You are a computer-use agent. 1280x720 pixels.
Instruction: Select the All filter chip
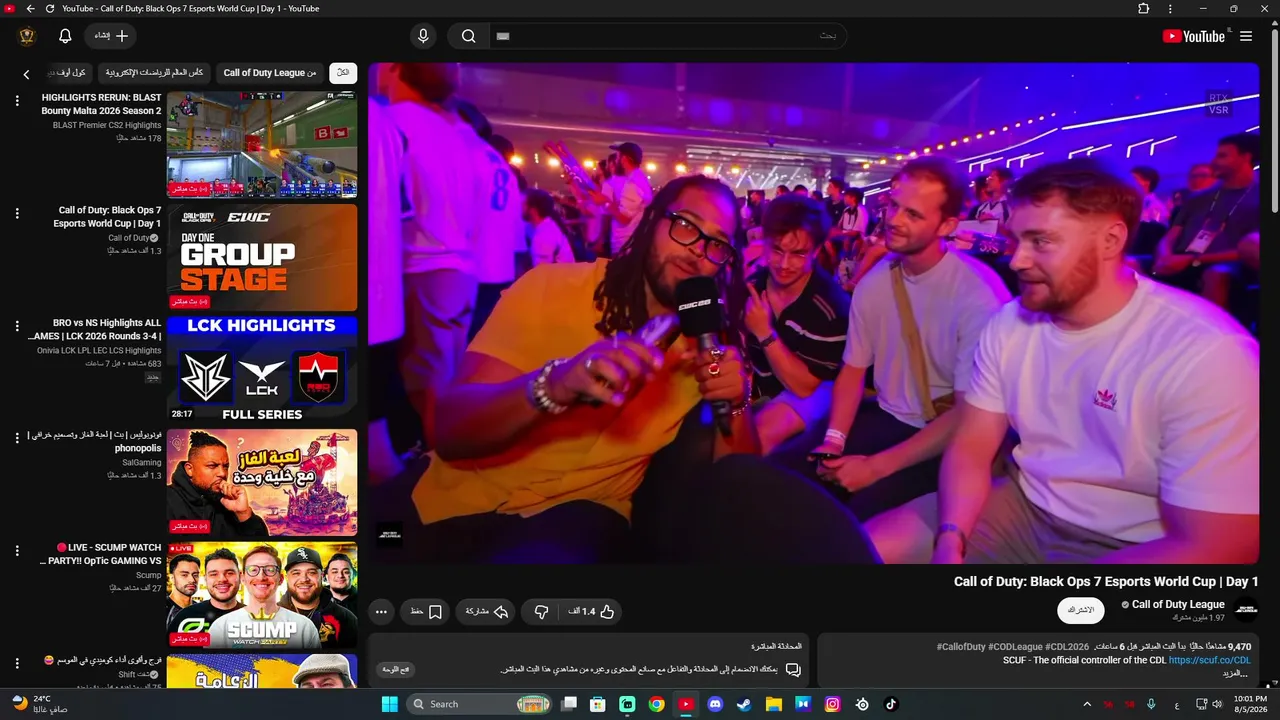coord(343,73)
